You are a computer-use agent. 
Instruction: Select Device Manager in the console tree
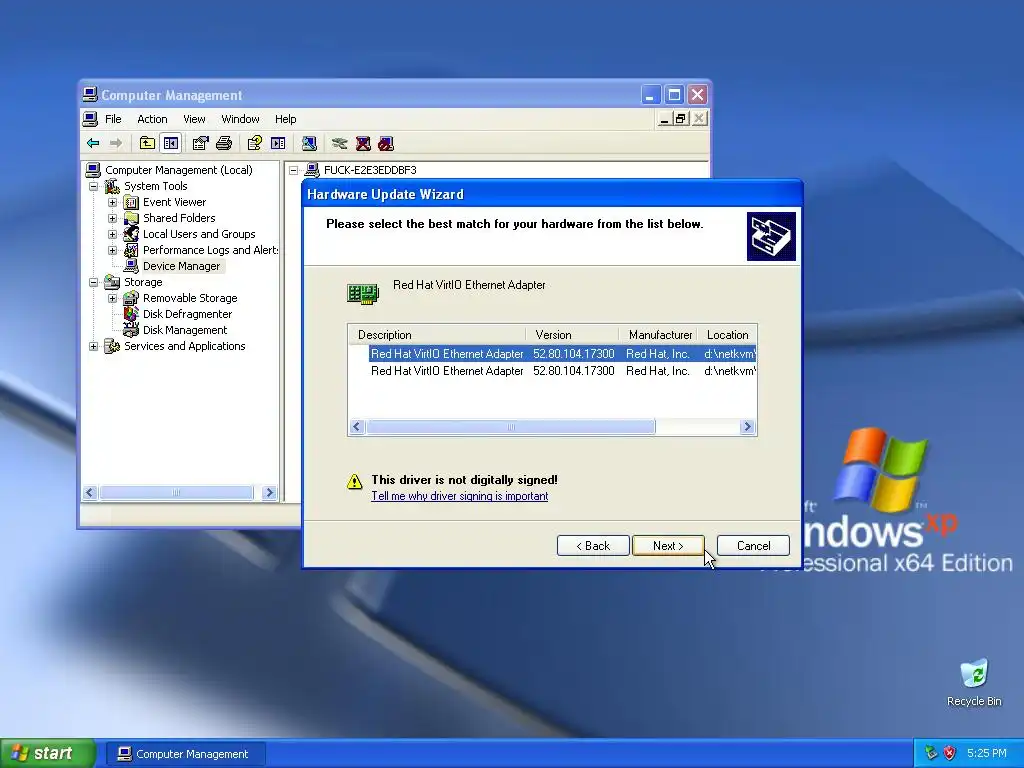[x=182, y=266]
